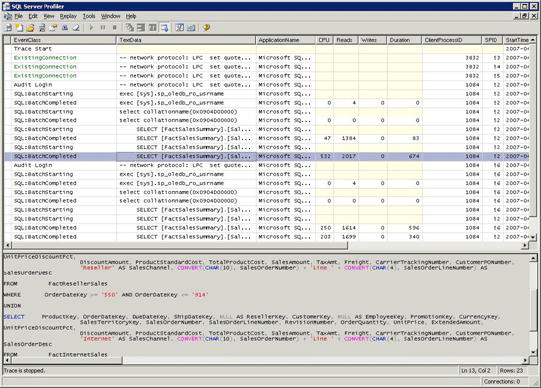Click the Duration value 596

[x=414, y=228]
